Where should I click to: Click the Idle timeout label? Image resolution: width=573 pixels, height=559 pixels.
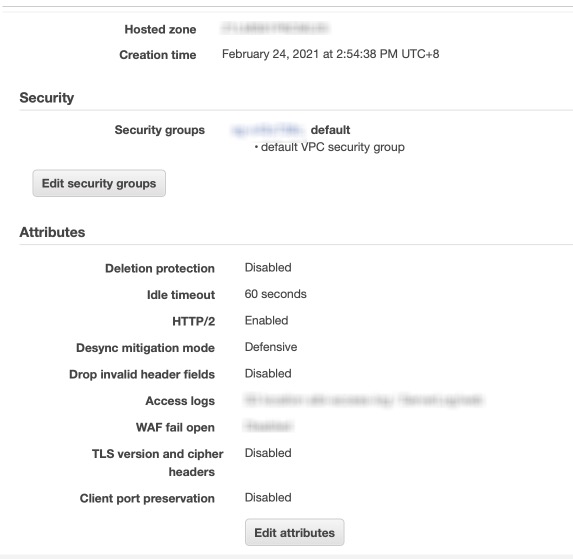tap(181, 295)
